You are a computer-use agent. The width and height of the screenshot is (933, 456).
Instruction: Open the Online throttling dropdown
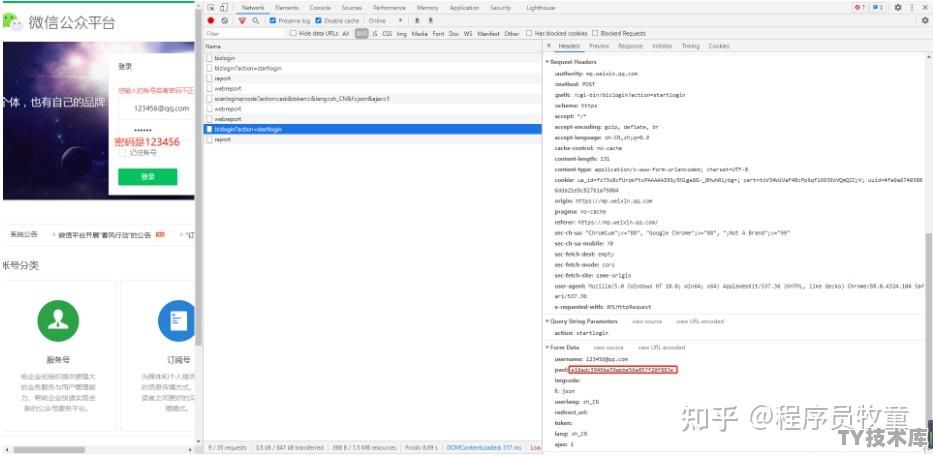click(x=386, y=21)
